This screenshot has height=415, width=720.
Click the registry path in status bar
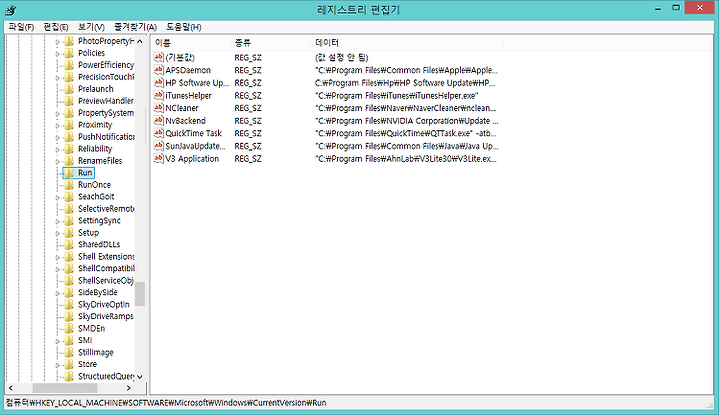tap(166, 403)
